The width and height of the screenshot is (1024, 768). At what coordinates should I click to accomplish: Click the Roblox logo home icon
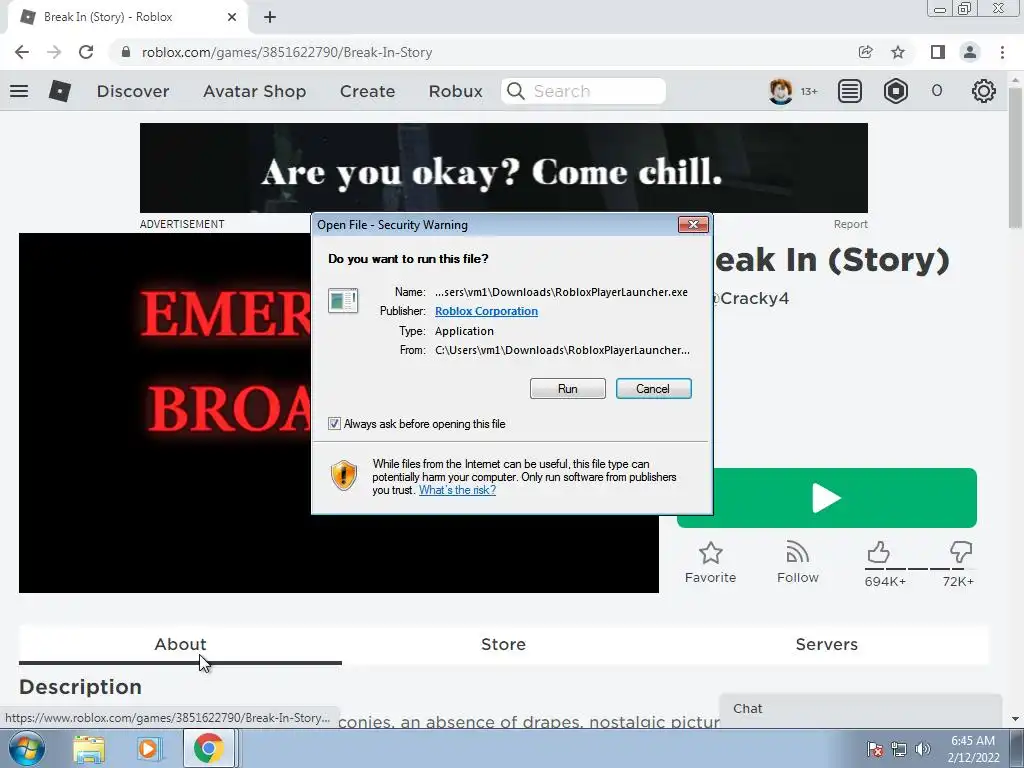[x=60, y=91]
